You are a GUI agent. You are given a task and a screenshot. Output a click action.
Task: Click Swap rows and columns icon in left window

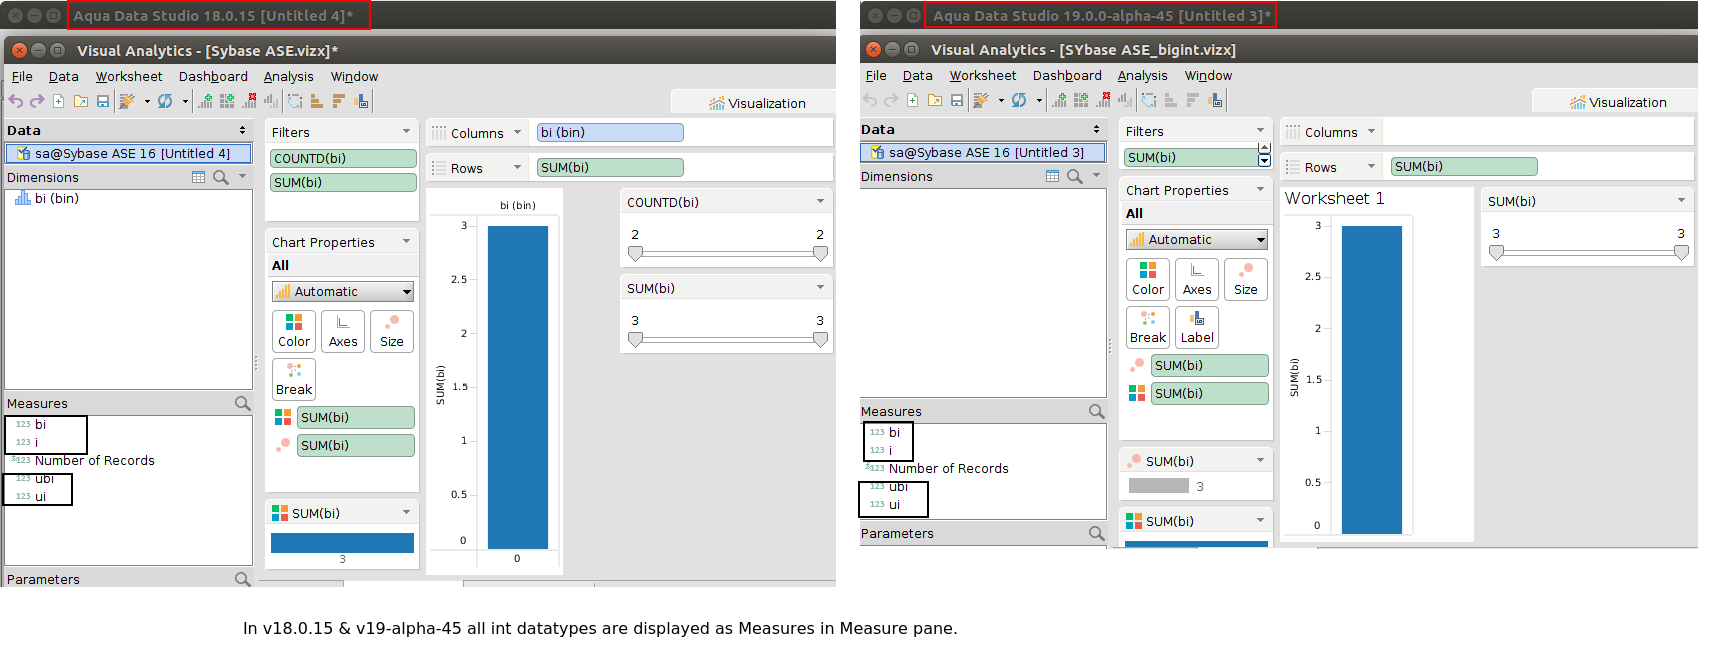(295, 101)
